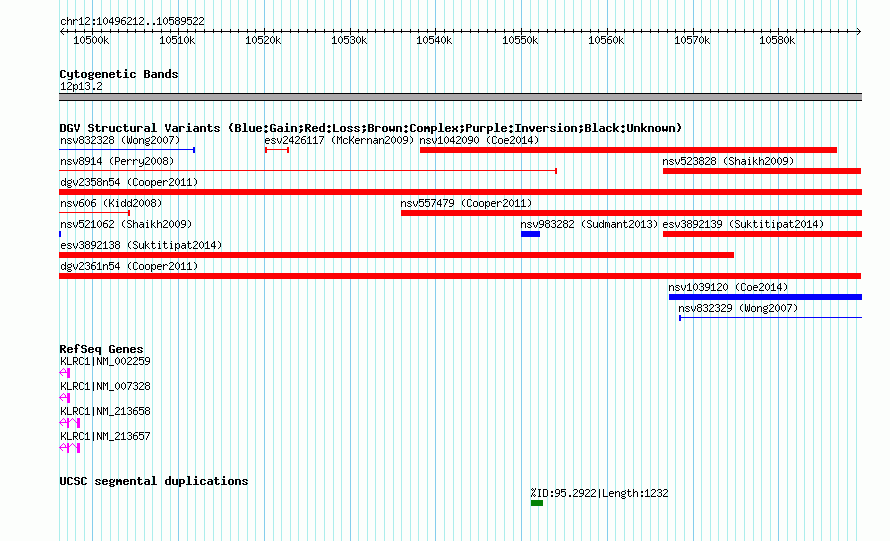890x541 pixels.
Task: Open the nsv8914 (Perry2008) variant line
Action: click(x=308, y=171)
